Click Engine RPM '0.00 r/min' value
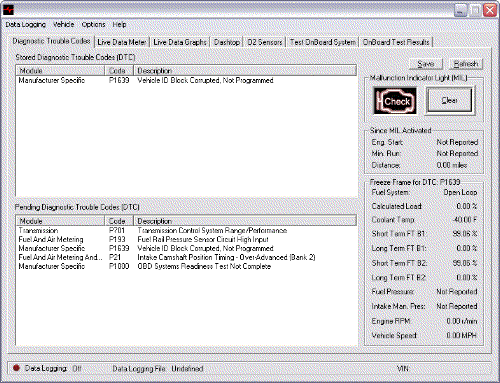The width and height of the screenshot is (500, 383). tap(462, 321)
